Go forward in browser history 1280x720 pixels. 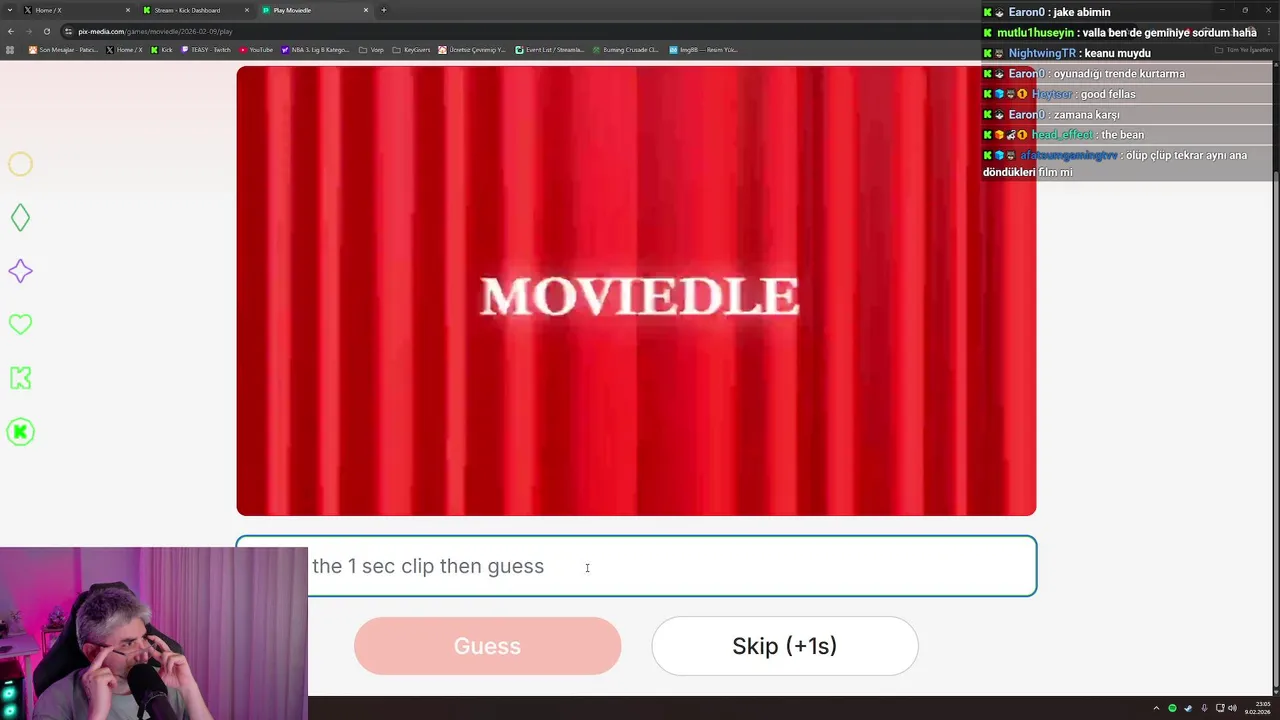(x=28, y=31)
